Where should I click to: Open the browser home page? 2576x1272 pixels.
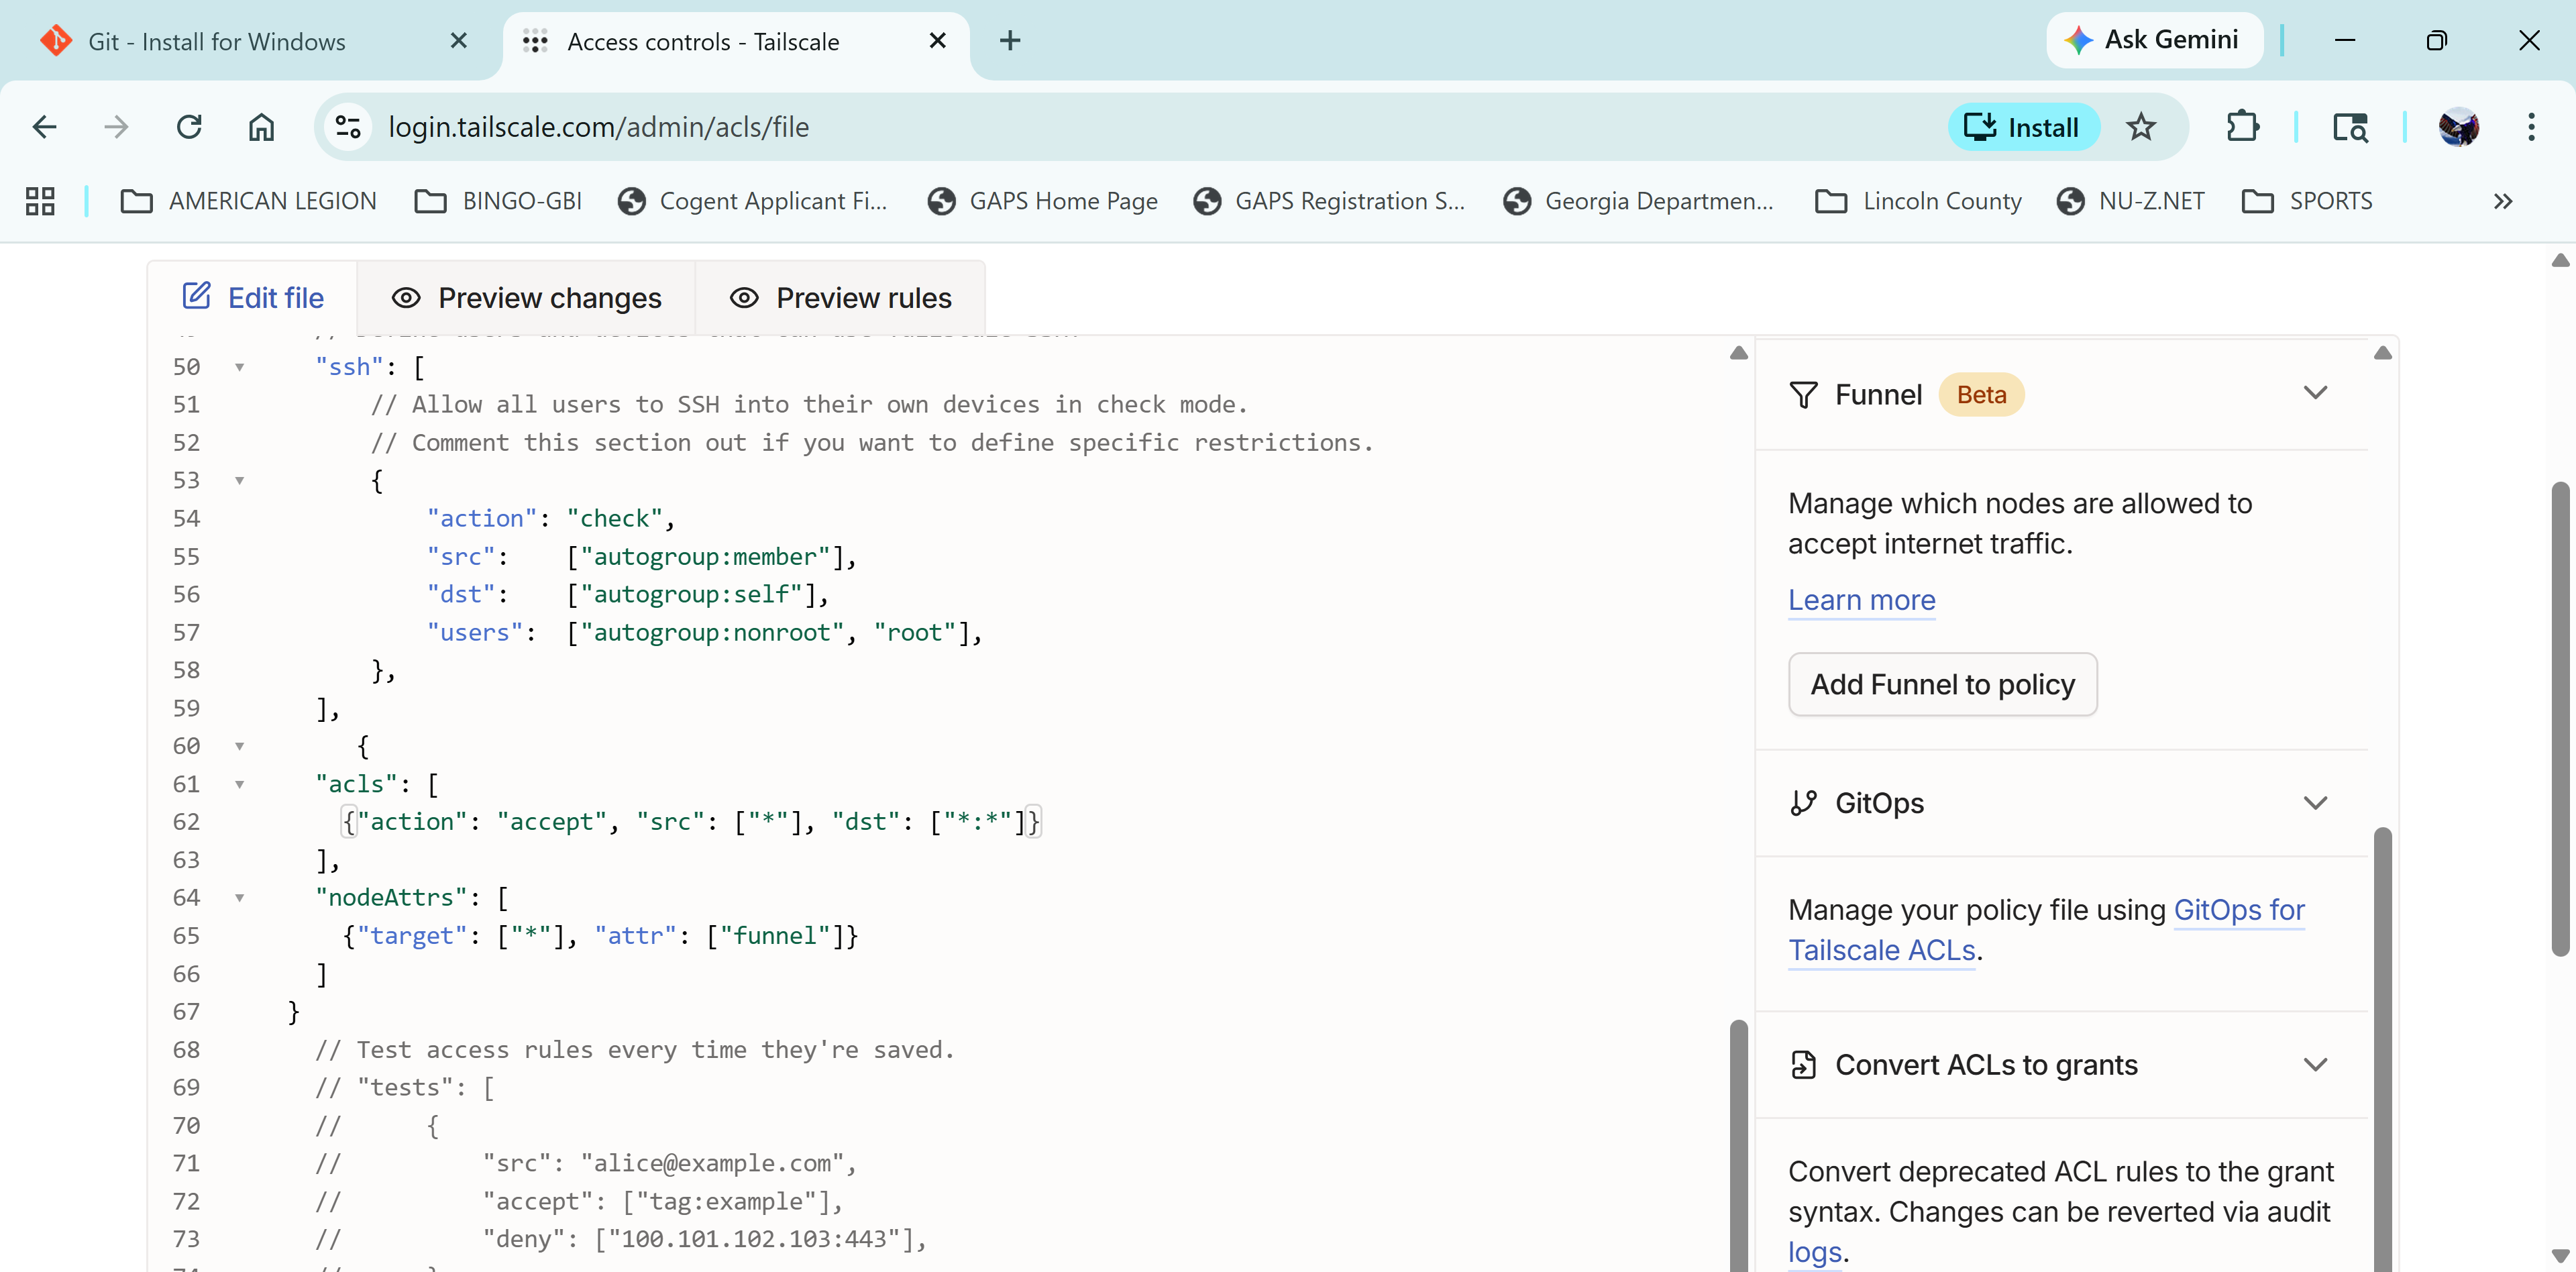[261, 127]
